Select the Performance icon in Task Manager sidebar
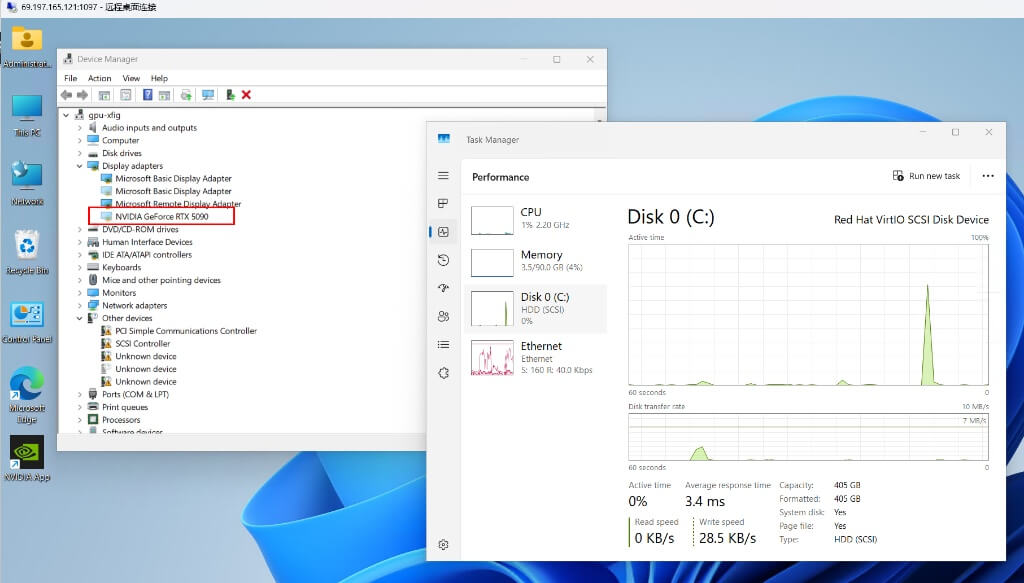 [x=443, y=232]
